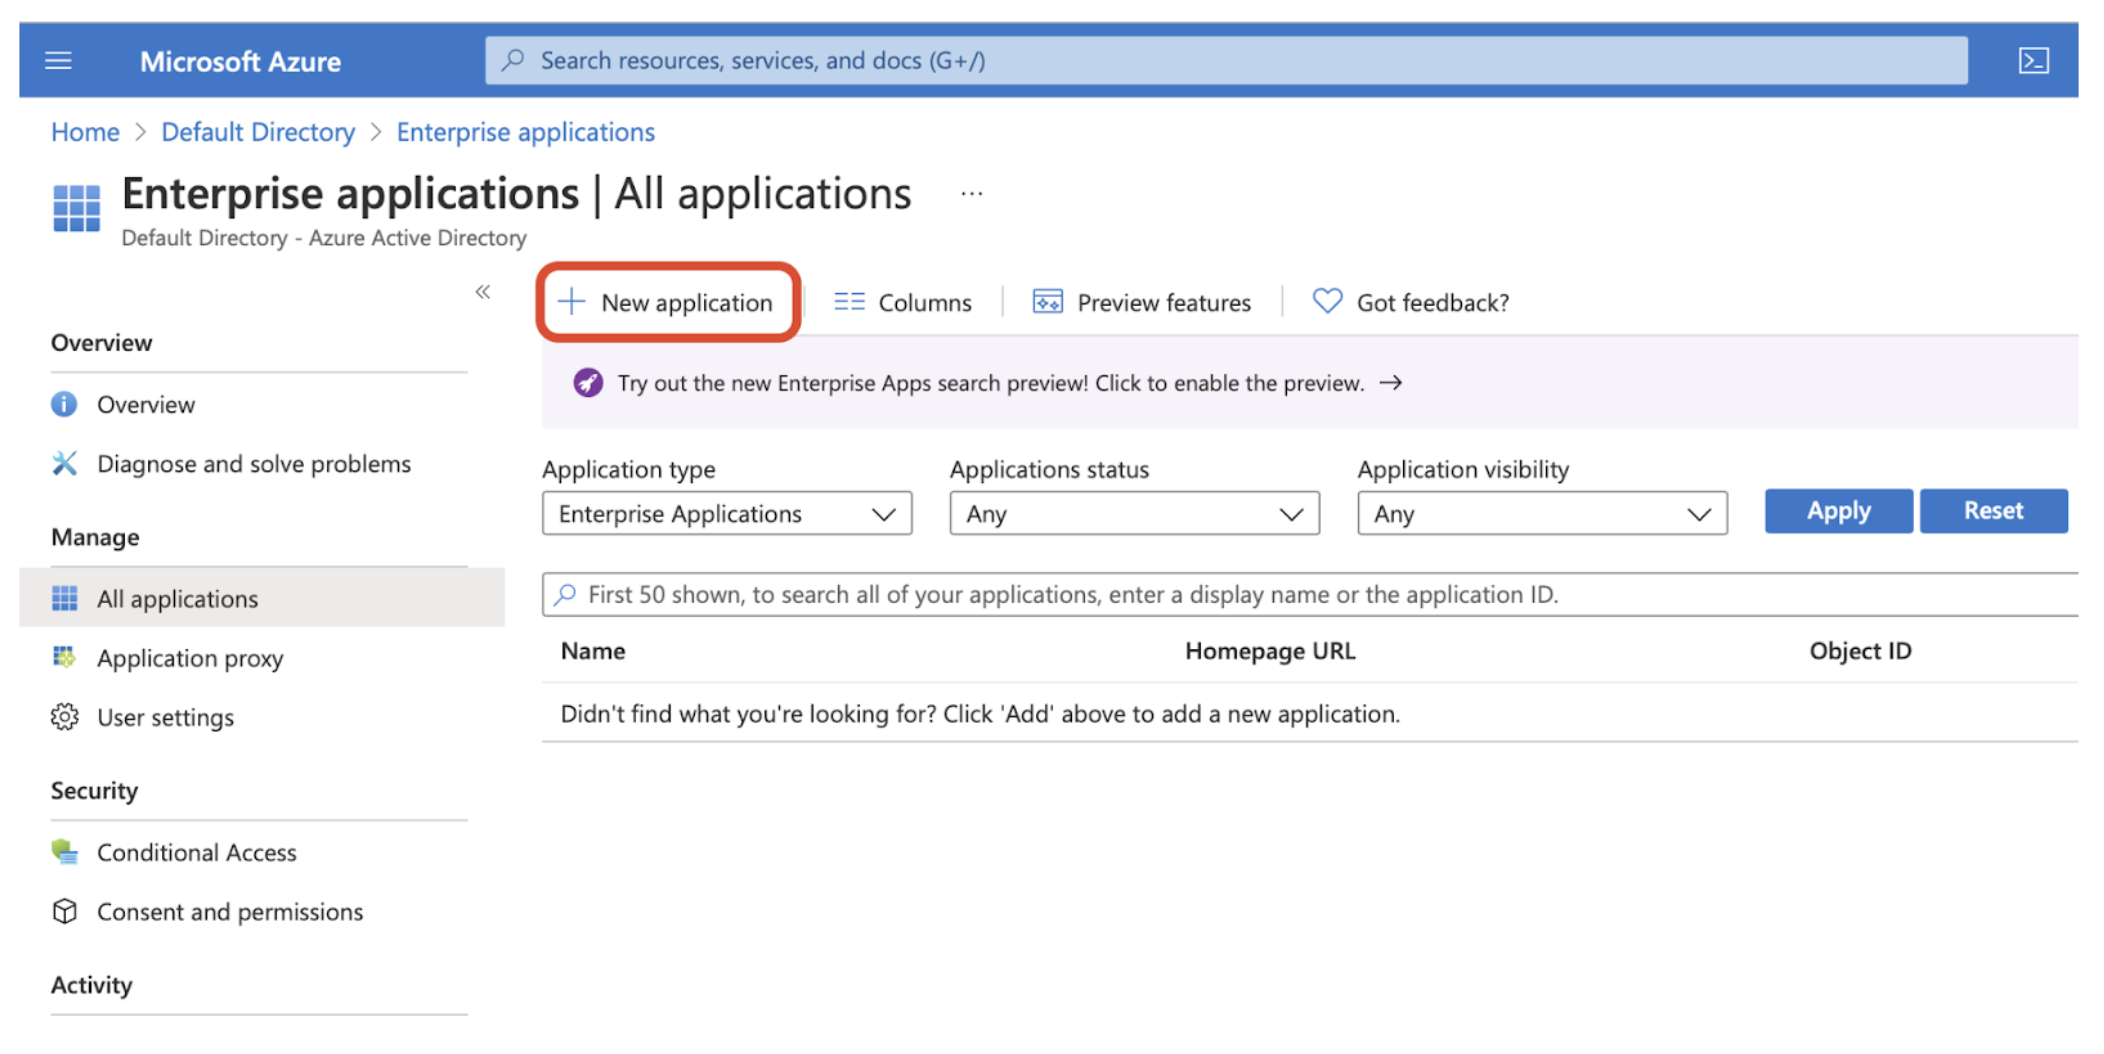Click the plus icon for New application
The width and height of the screenshot is (2104, 1054).
click(x=571, y=301)
